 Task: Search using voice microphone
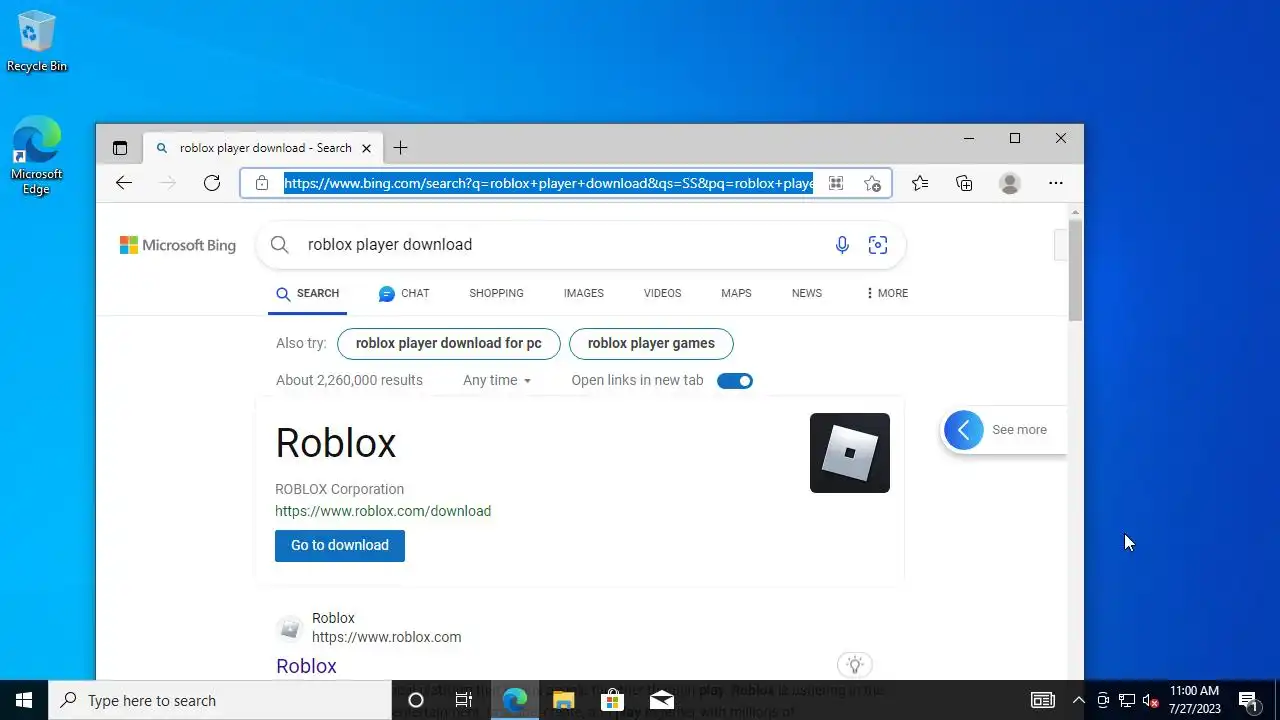pos(842,245)
